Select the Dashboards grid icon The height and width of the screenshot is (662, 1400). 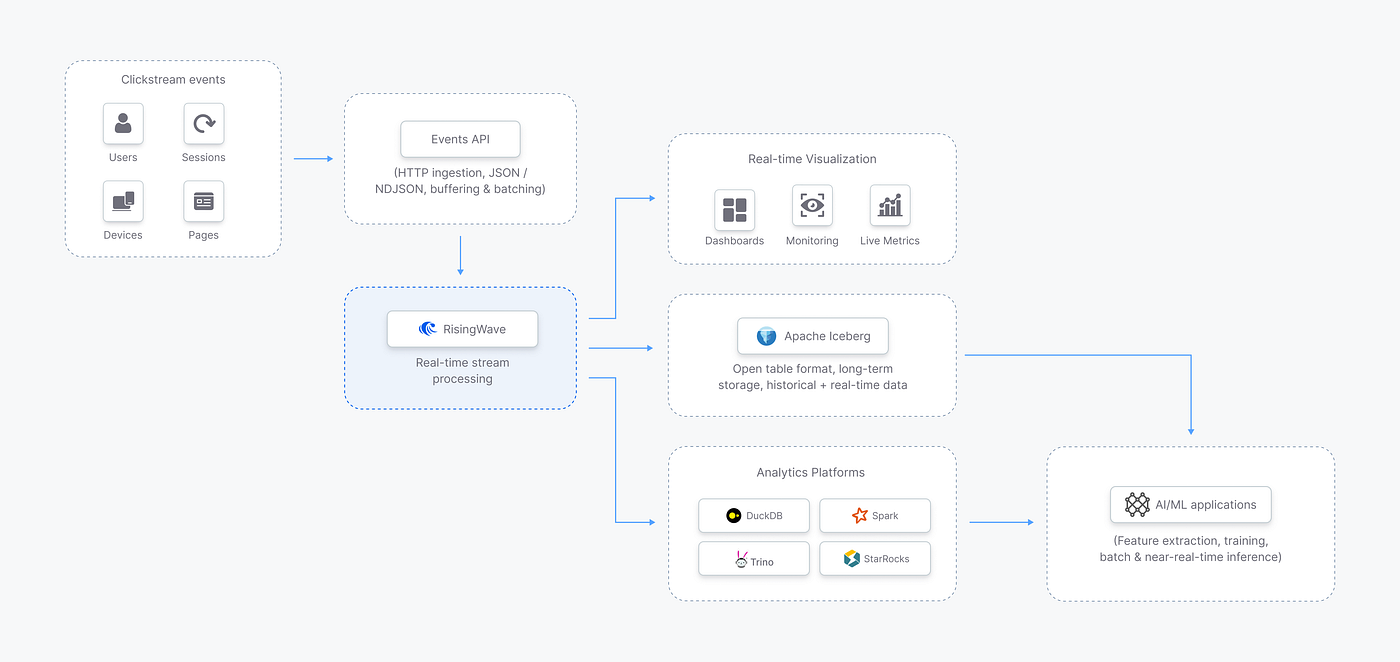(734, 209)
